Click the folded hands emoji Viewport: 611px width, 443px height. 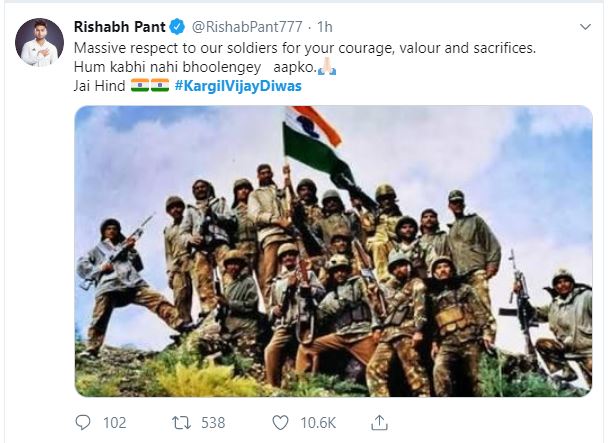327,67
